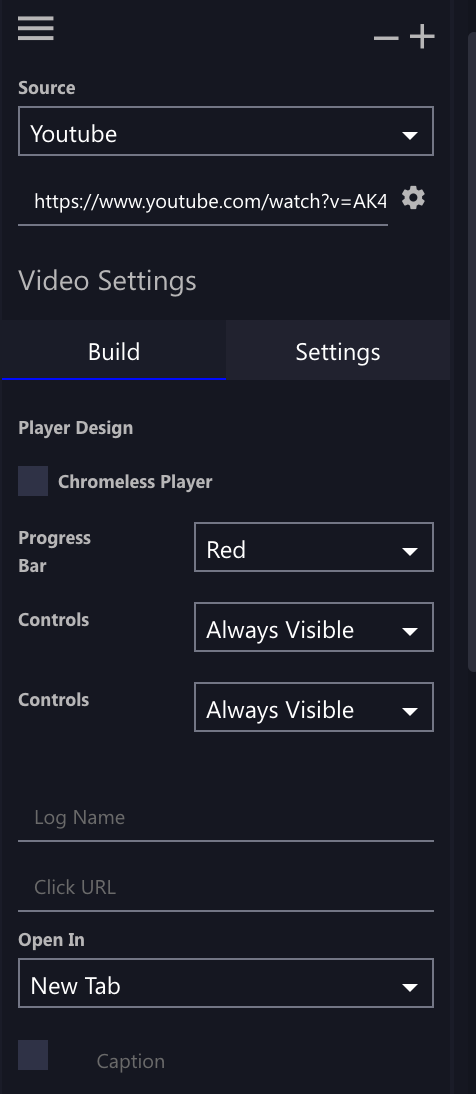
Task: Click the plus zoom-in icon
Action: coord(422,37)
